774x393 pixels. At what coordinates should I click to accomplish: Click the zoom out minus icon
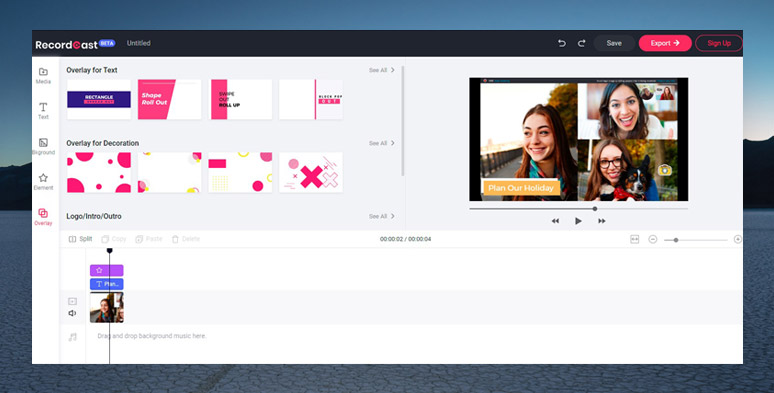[653, 239]
